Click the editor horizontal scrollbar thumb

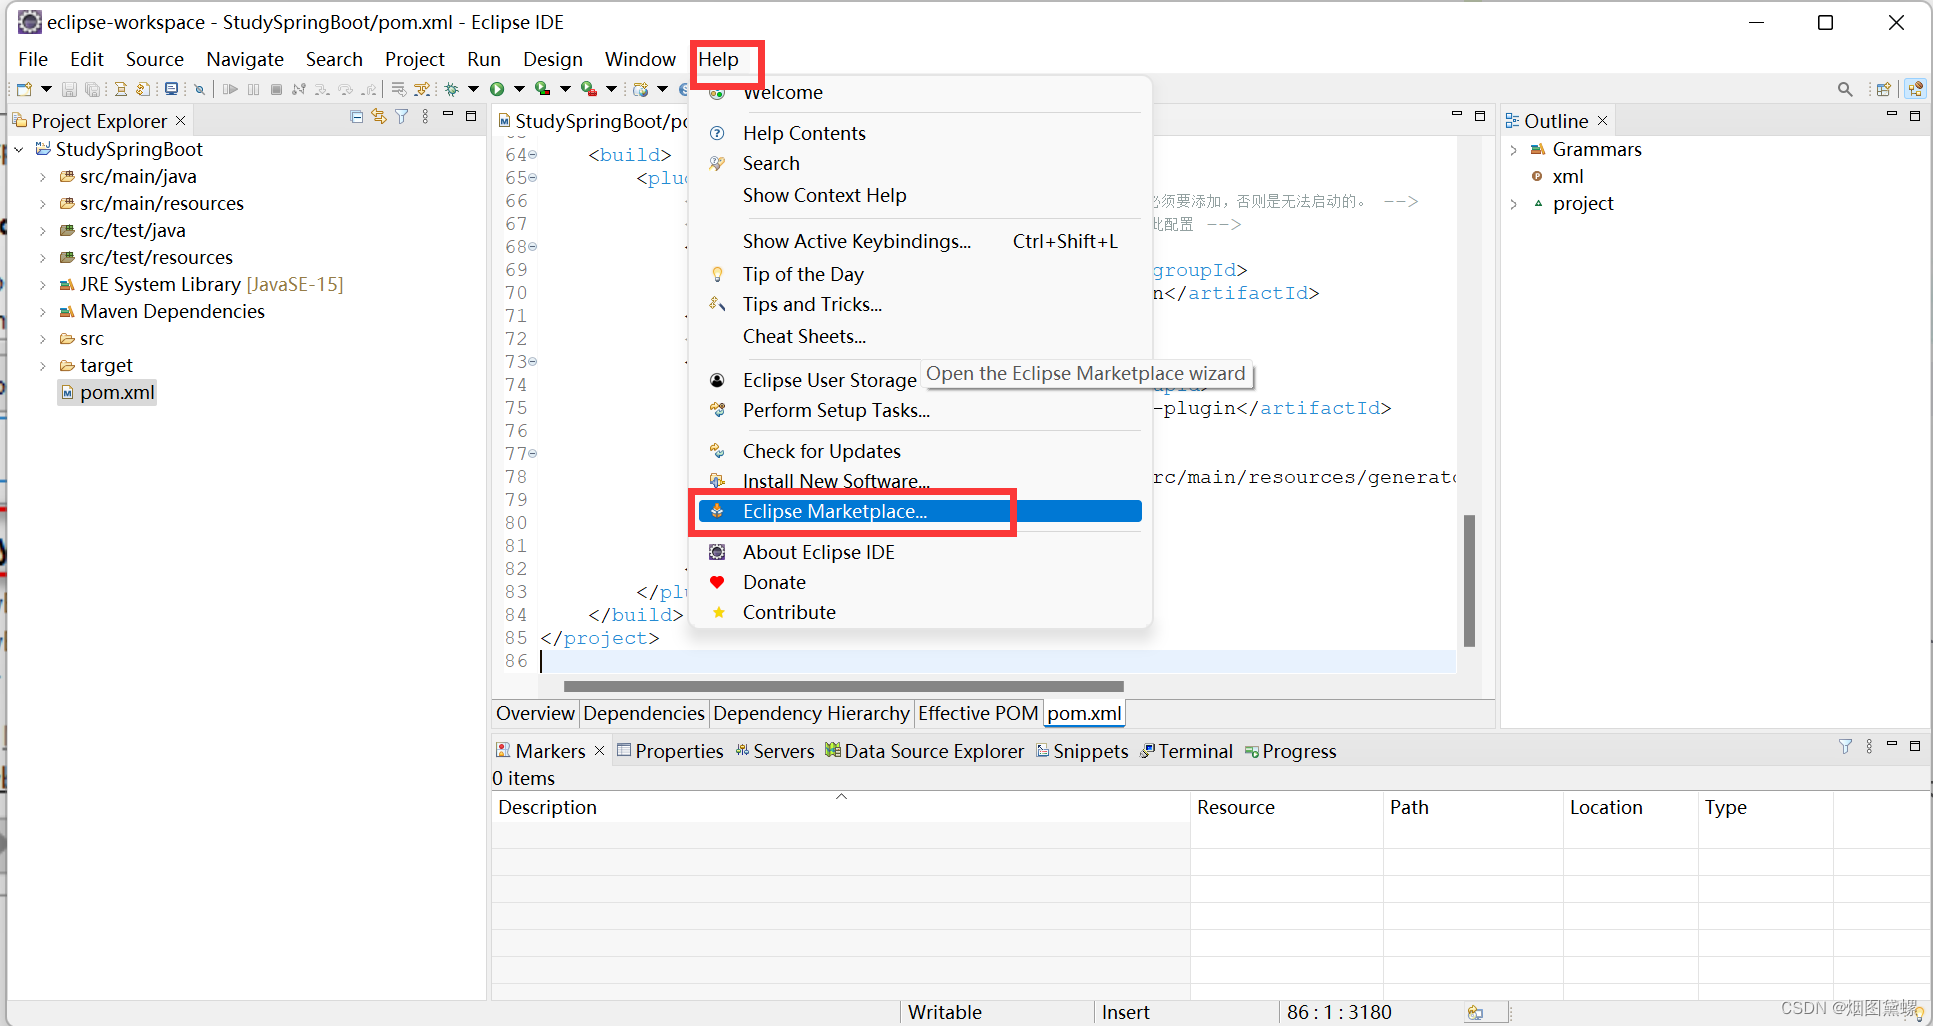pyautogui.click(x=843, y=686)
